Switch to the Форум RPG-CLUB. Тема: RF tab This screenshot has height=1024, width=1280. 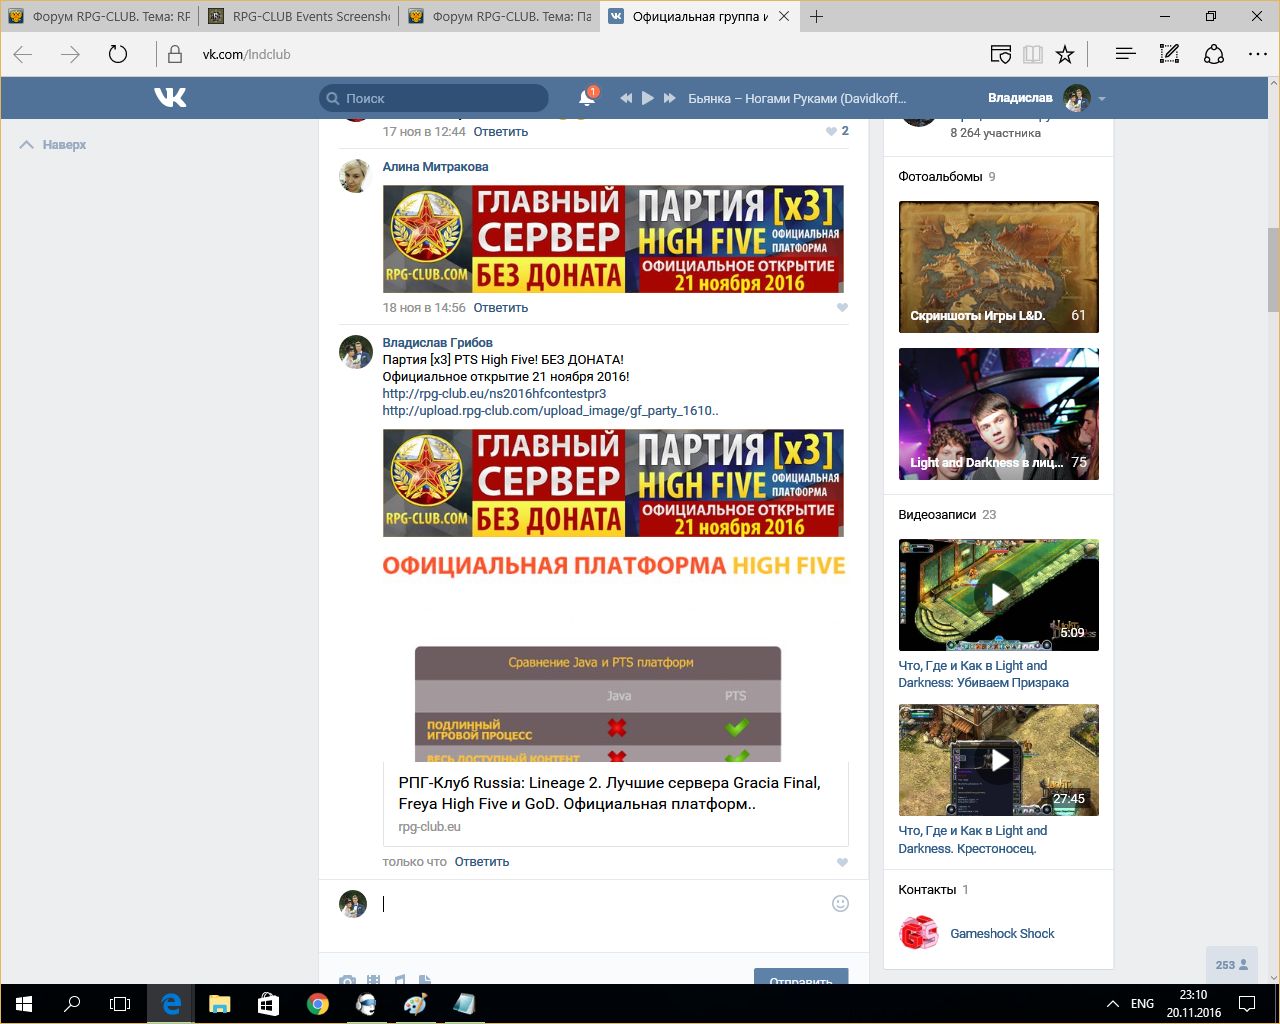99,16
